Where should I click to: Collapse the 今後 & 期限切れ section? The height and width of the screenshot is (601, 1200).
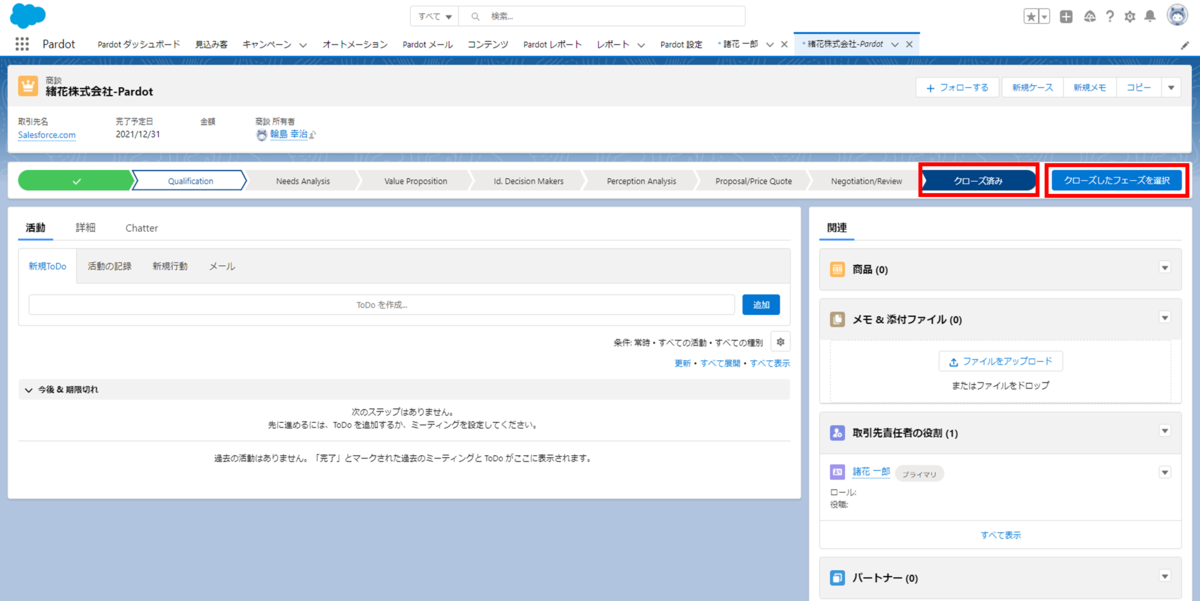pyautogui.click(x=28, y=389)
